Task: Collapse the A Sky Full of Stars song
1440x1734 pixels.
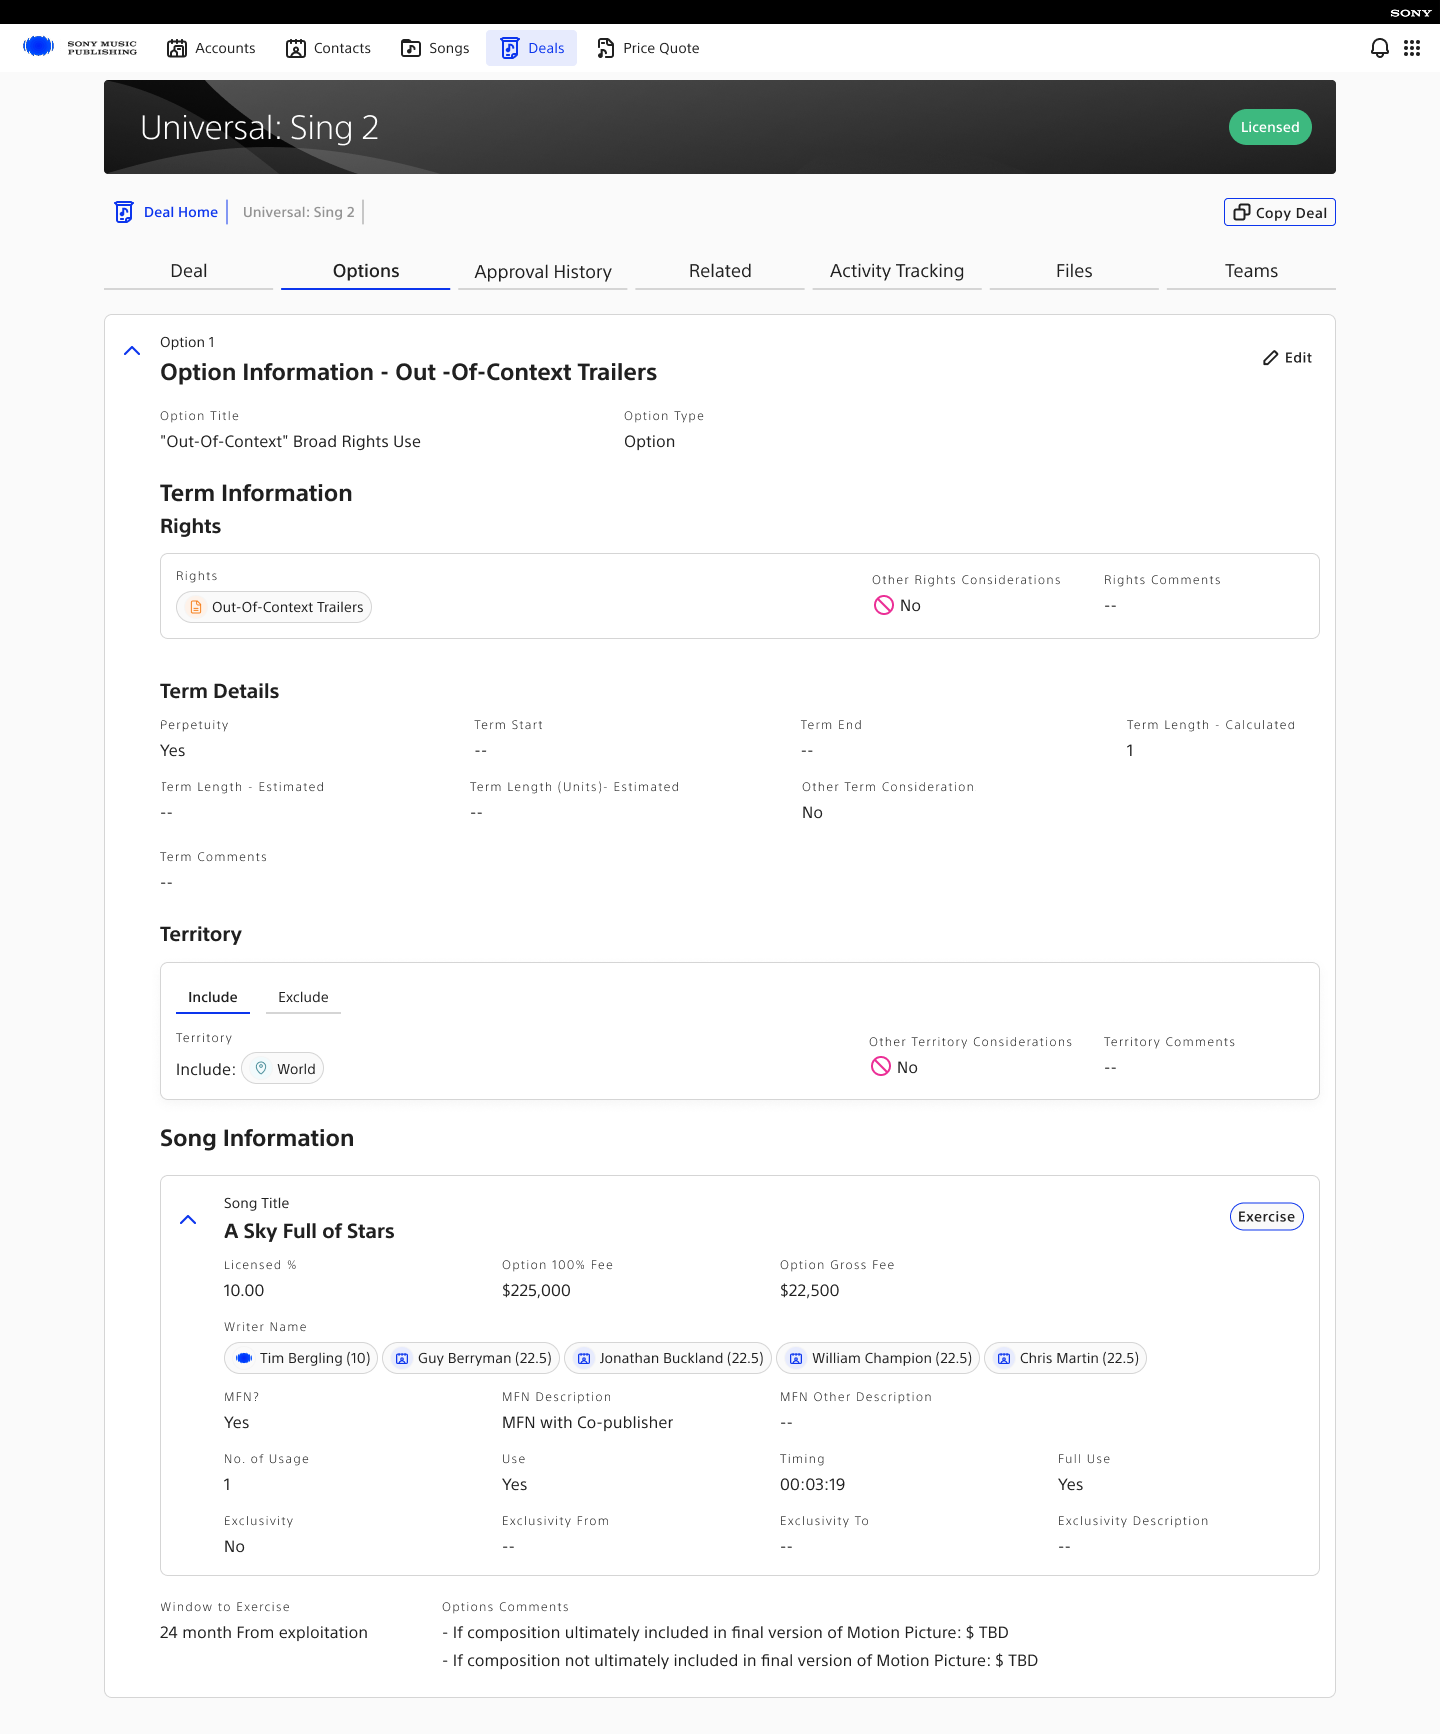Action: click(x=188, y=1220)
